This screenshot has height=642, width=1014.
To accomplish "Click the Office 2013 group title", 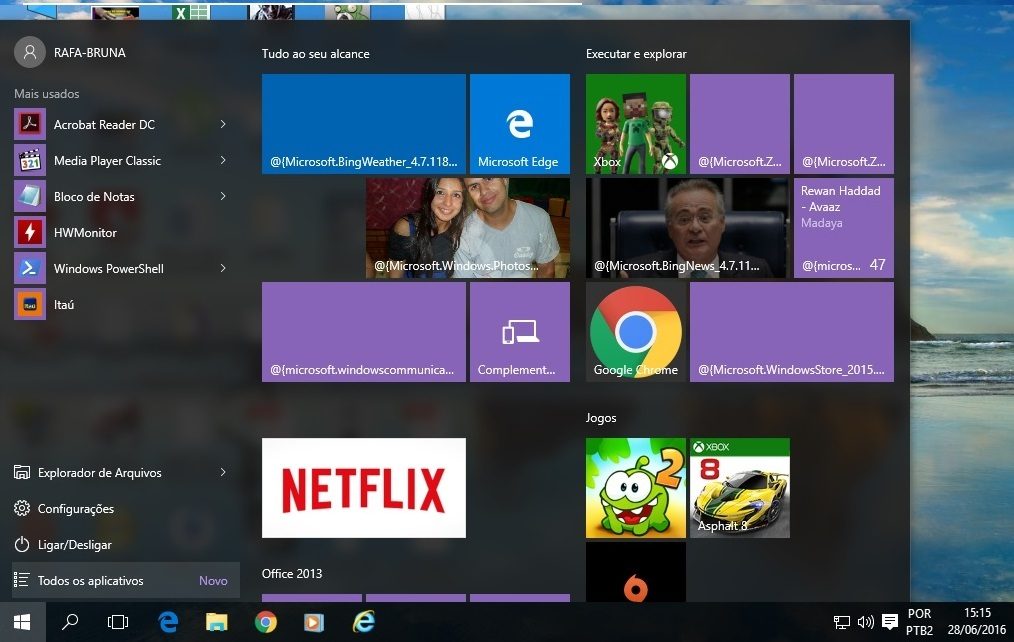I will click(x=292, y=573).
